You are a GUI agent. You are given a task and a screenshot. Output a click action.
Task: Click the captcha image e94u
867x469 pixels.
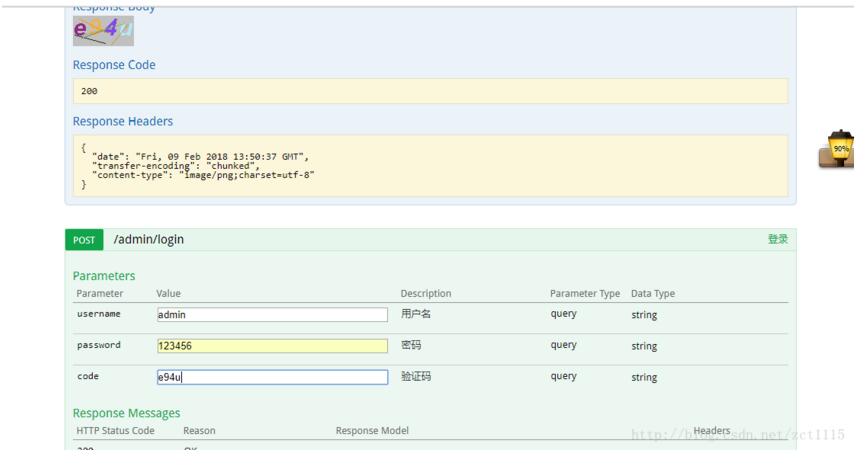tap(103, 30)
